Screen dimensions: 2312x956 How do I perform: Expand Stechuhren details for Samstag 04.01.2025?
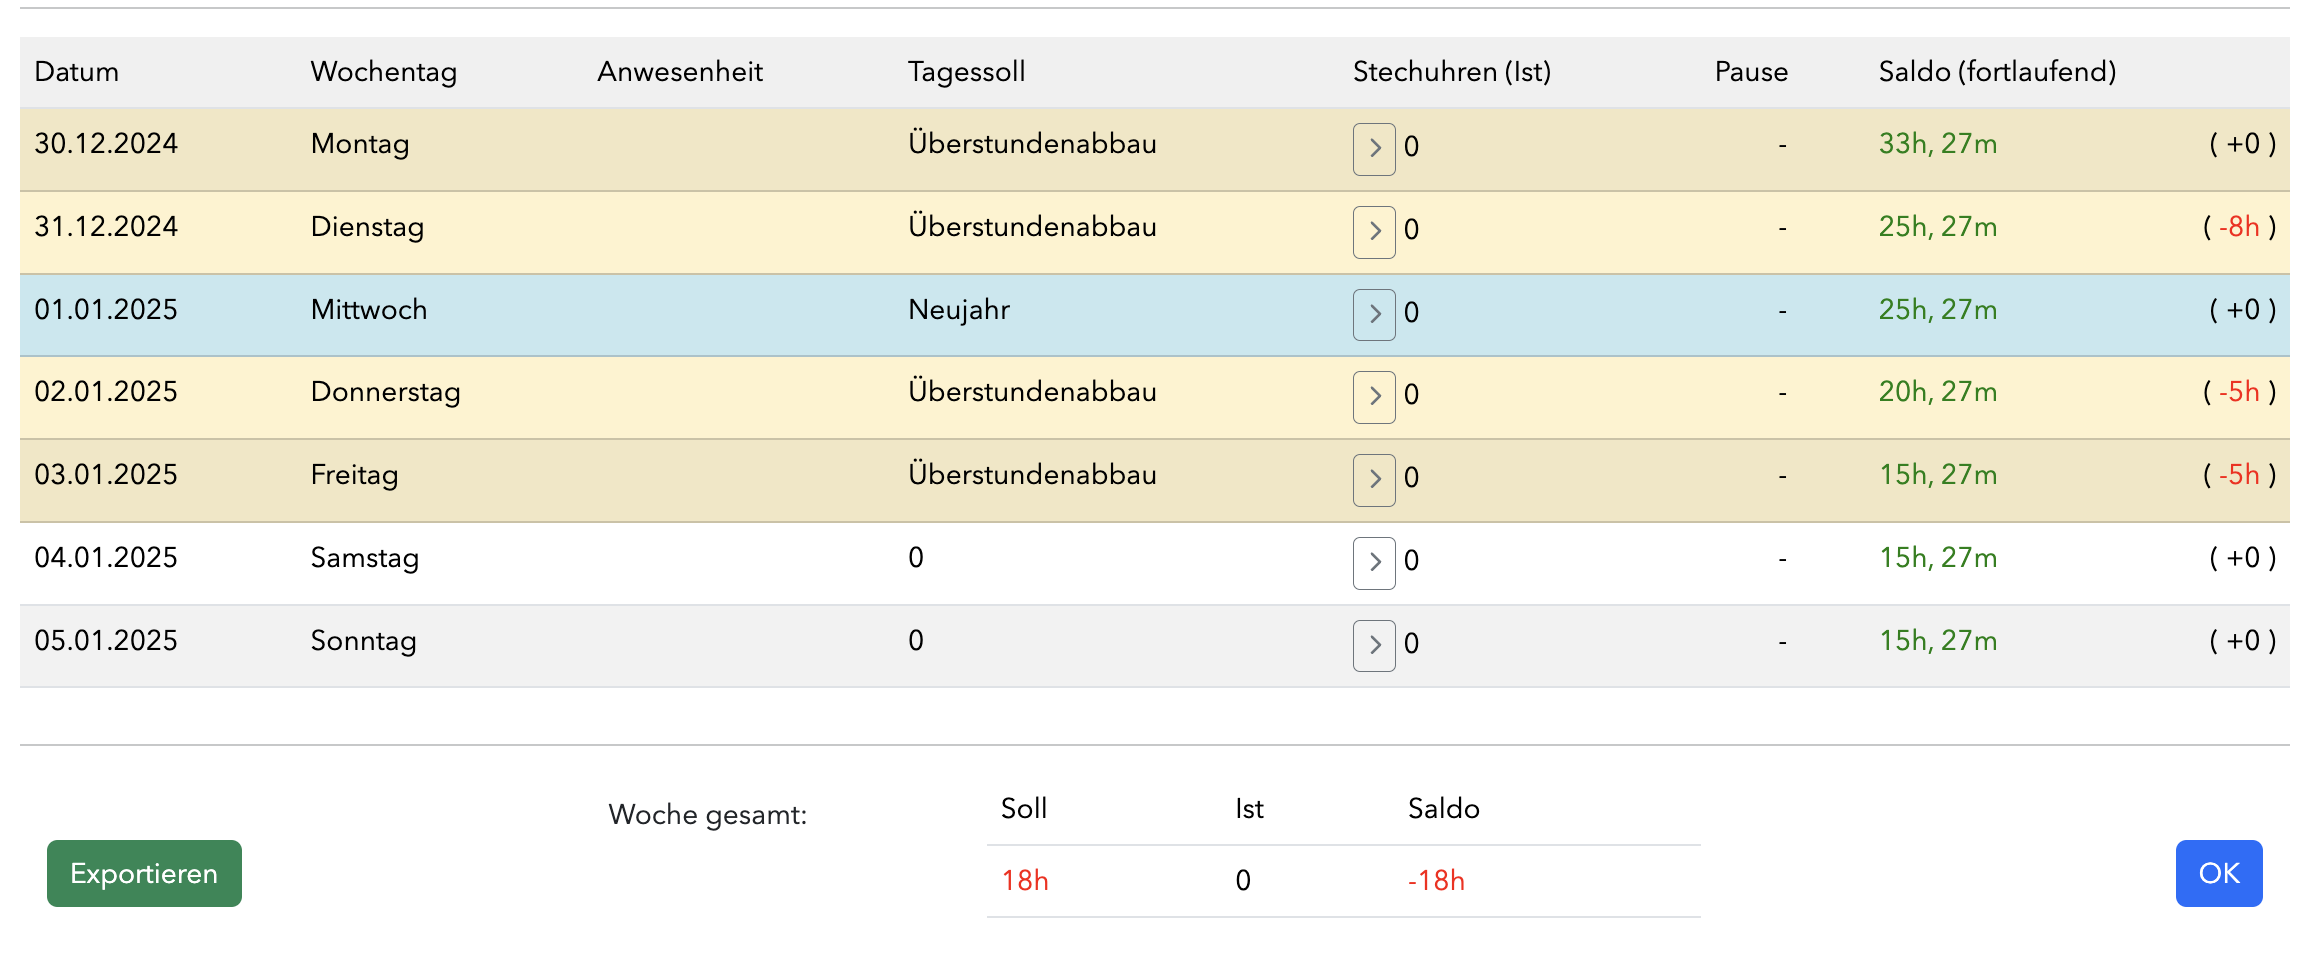tap(1374, 563)
